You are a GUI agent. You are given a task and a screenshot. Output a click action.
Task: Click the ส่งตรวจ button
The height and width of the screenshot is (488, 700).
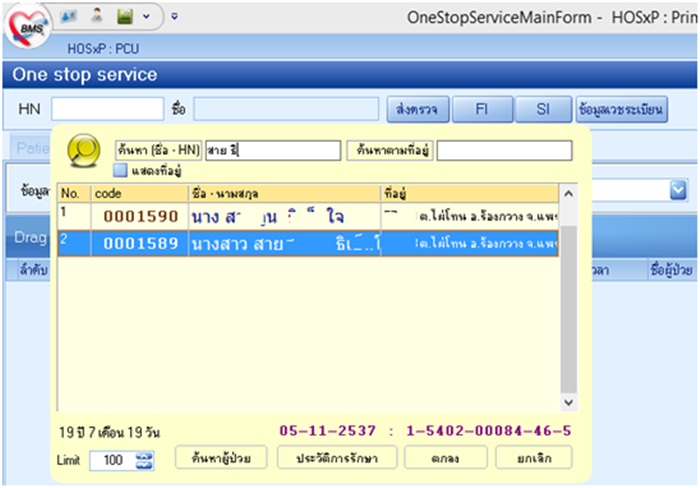[417, 109]
